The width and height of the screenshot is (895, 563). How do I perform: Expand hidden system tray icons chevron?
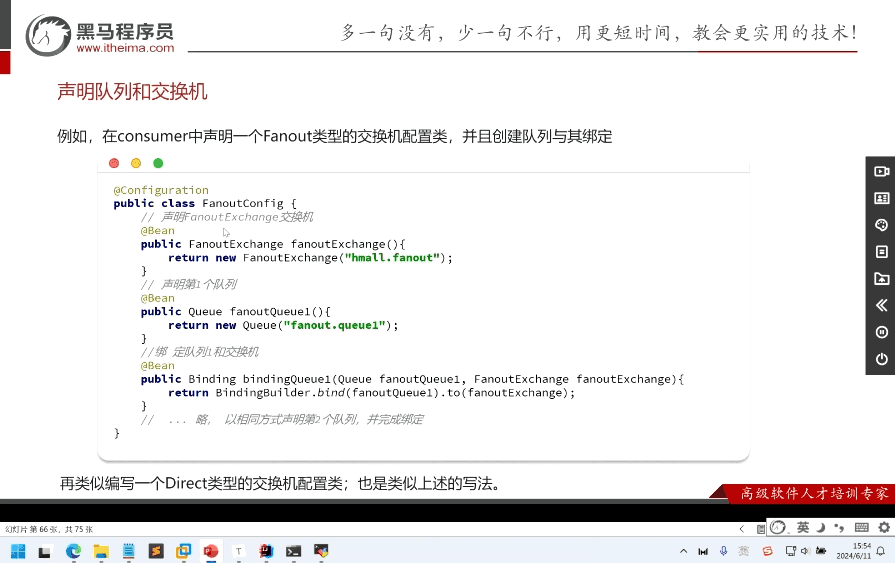[684, 551]
